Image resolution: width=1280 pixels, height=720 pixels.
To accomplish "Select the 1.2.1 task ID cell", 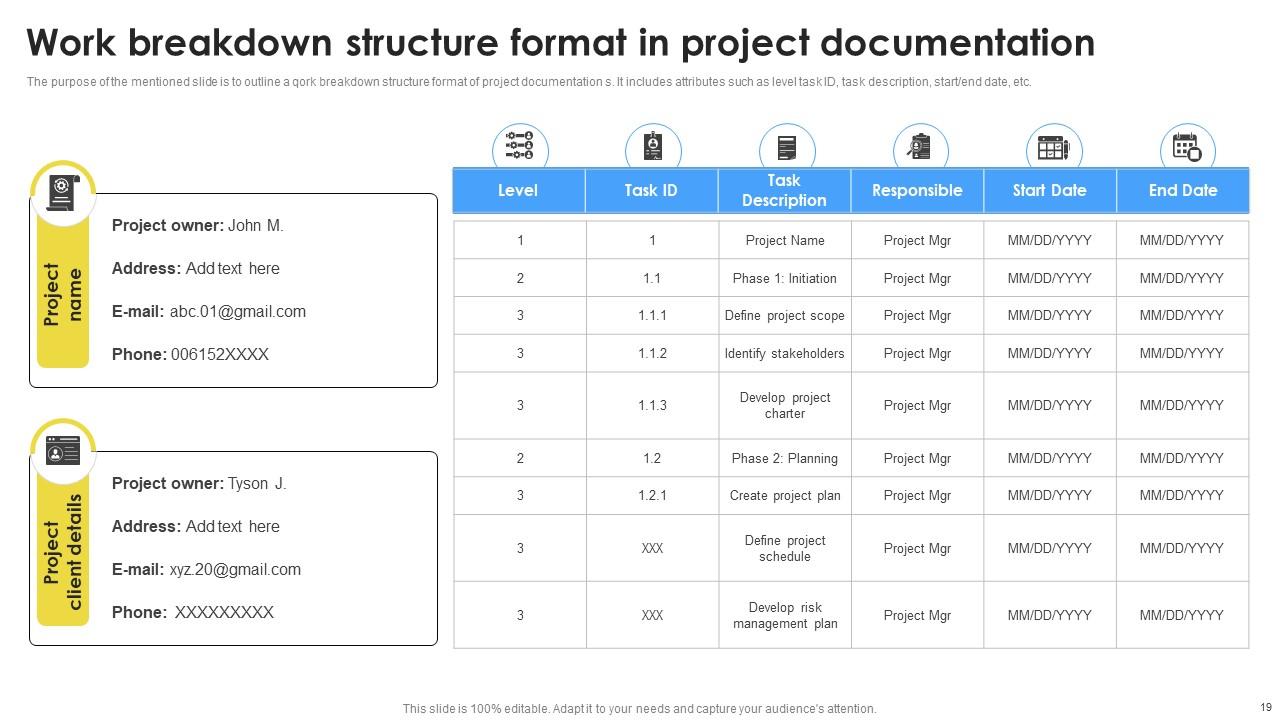I will pyautogui.click(x=652, y=495).
